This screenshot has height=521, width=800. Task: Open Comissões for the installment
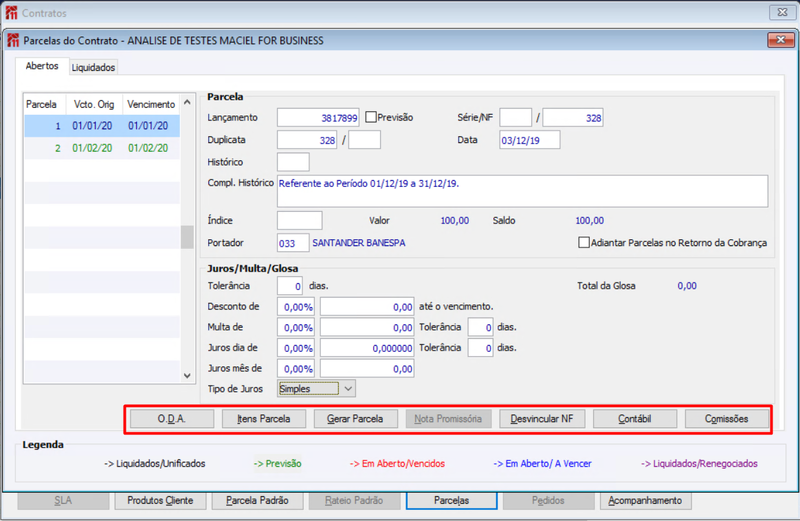[727, 419]
